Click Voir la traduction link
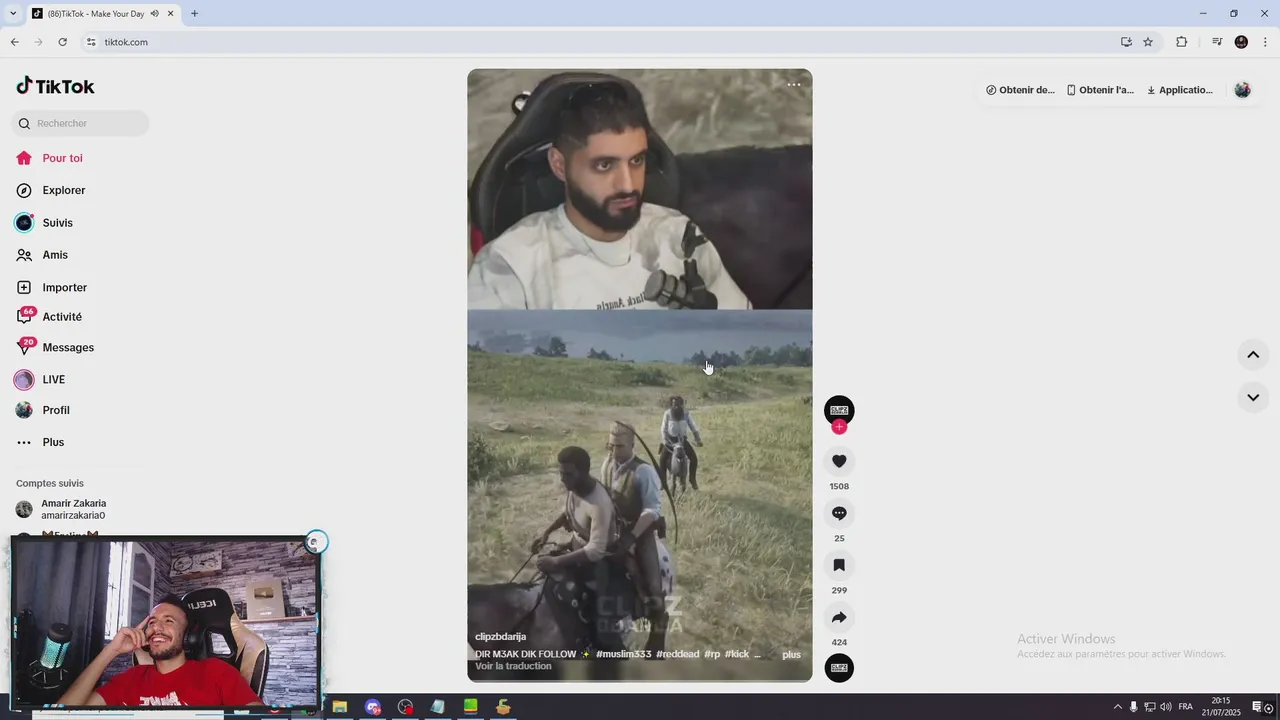 [x=513, y=666]
